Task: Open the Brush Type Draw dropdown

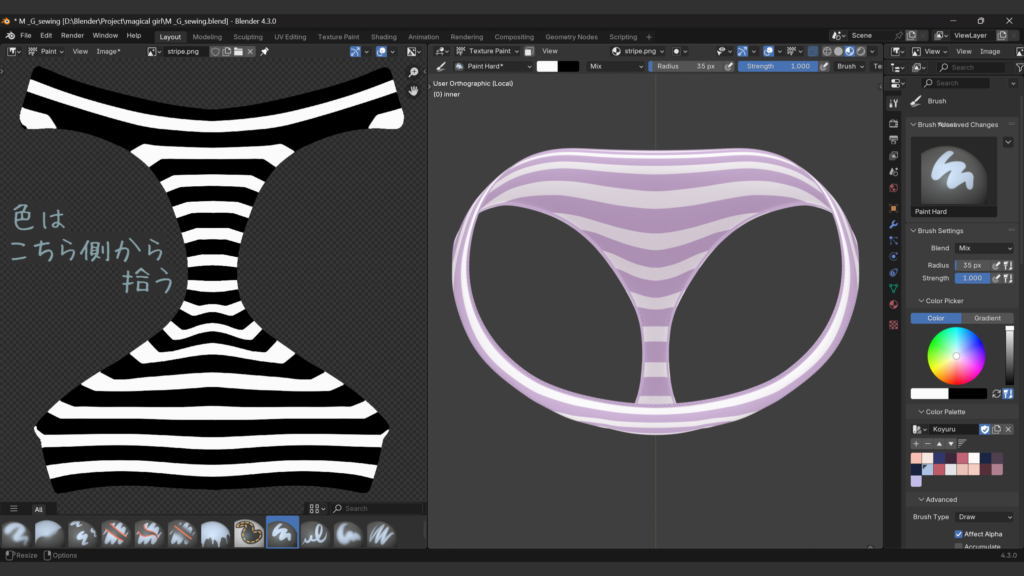Action: pyautogui.click(x=984, y=517)
